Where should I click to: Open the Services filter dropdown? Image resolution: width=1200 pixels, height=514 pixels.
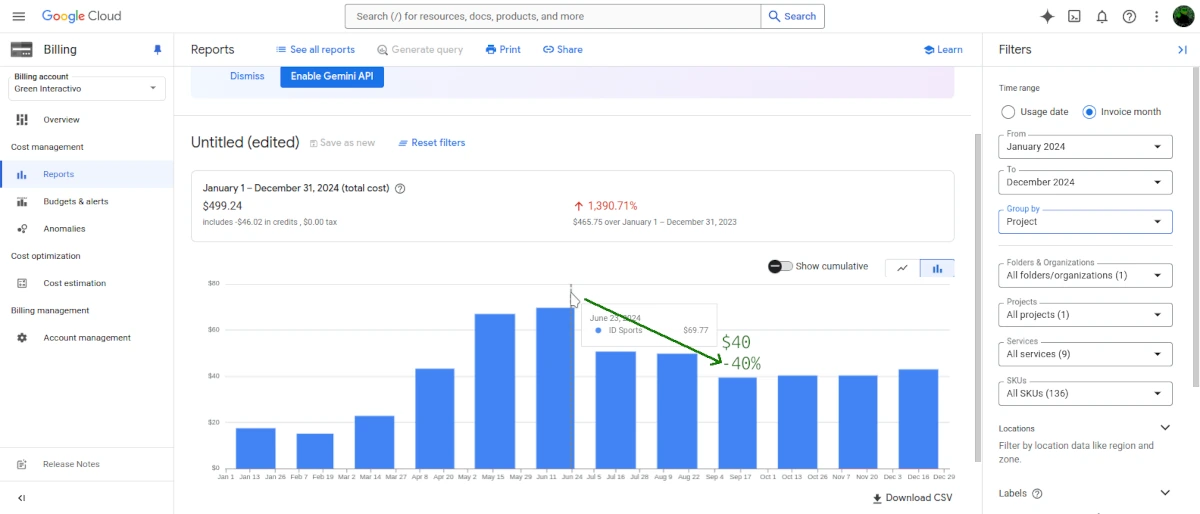pyautogui.click(x=1085, y=354)
